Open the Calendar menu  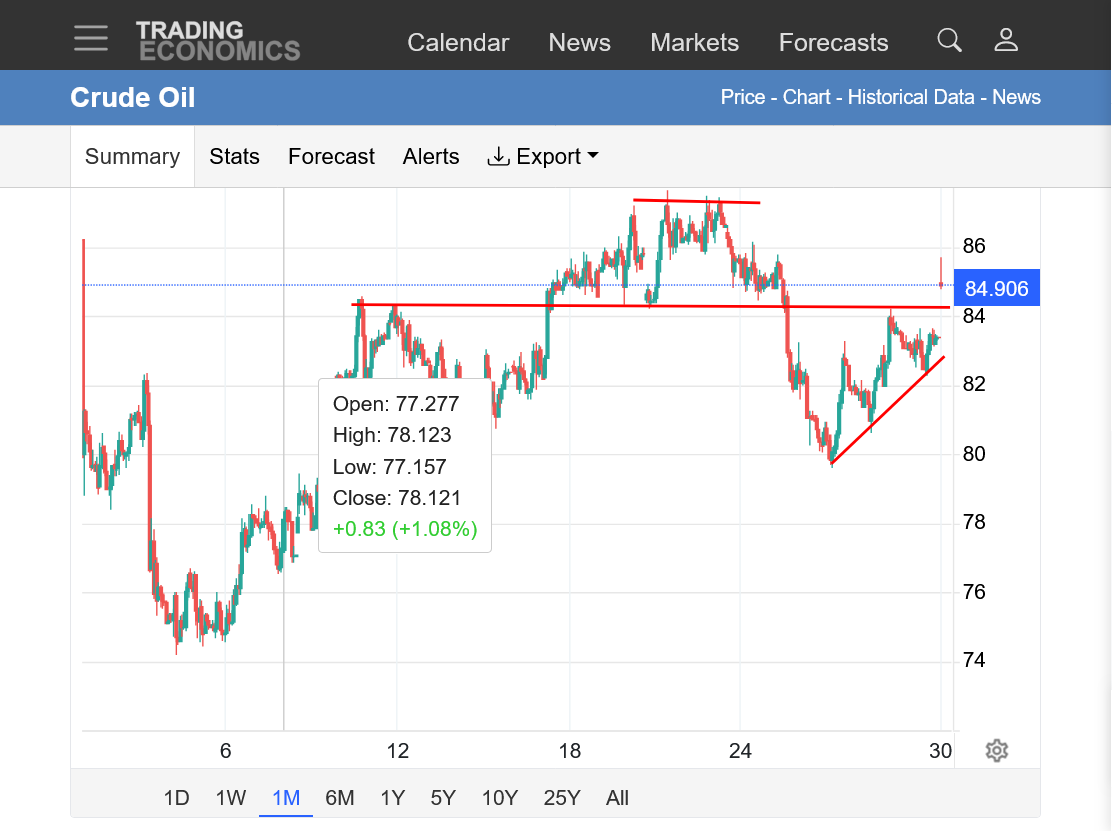pyautogui.click(x=458, y=43)
